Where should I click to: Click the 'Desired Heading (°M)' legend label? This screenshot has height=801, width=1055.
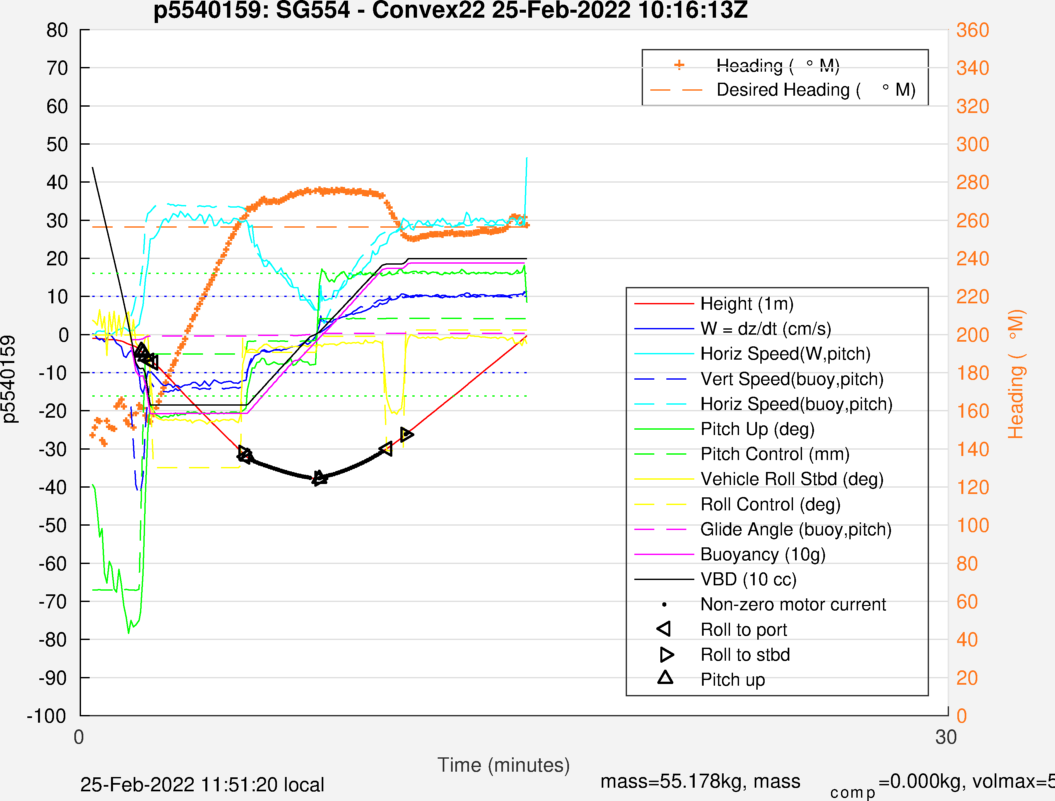(816, 90)
